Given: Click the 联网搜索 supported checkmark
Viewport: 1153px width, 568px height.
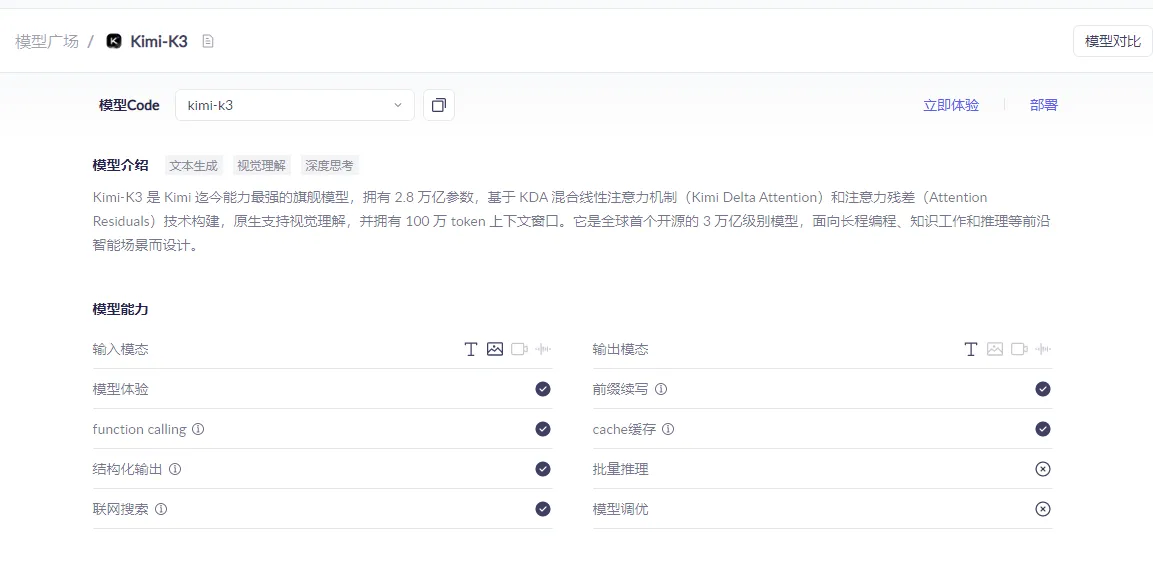Looking at the screenshot, I should pos(543,508).
